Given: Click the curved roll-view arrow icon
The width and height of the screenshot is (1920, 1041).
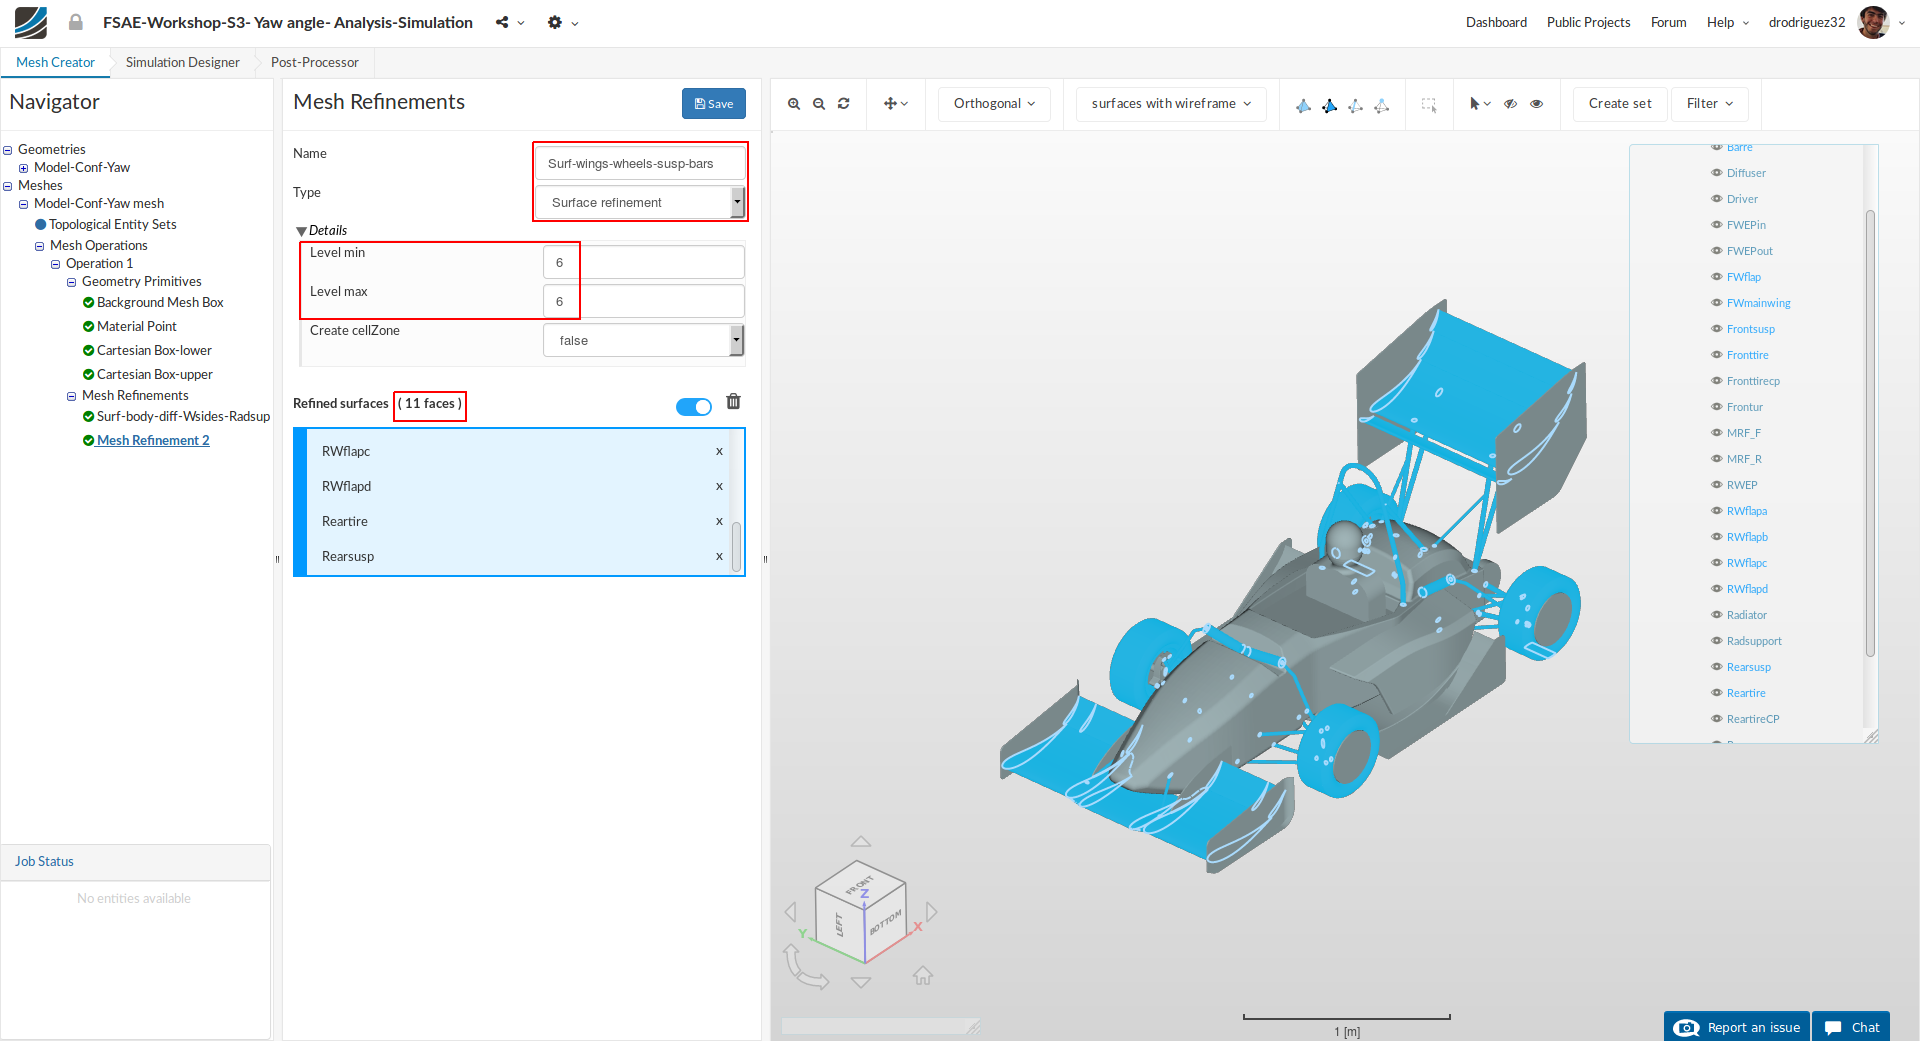Looking at the screenshot, I should (x=805, y=967).
